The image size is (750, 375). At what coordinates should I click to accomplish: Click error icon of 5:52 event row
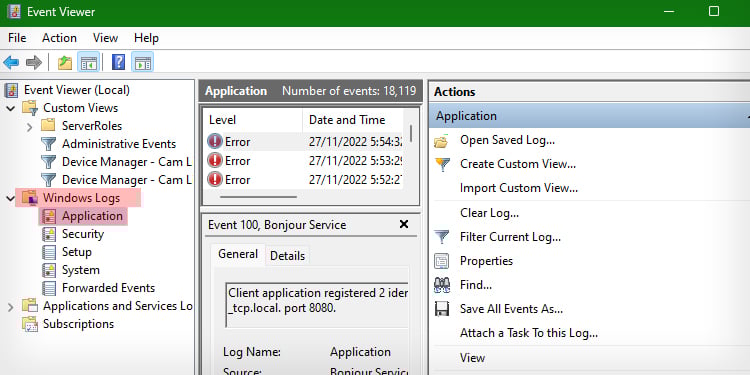pos(215,179)
